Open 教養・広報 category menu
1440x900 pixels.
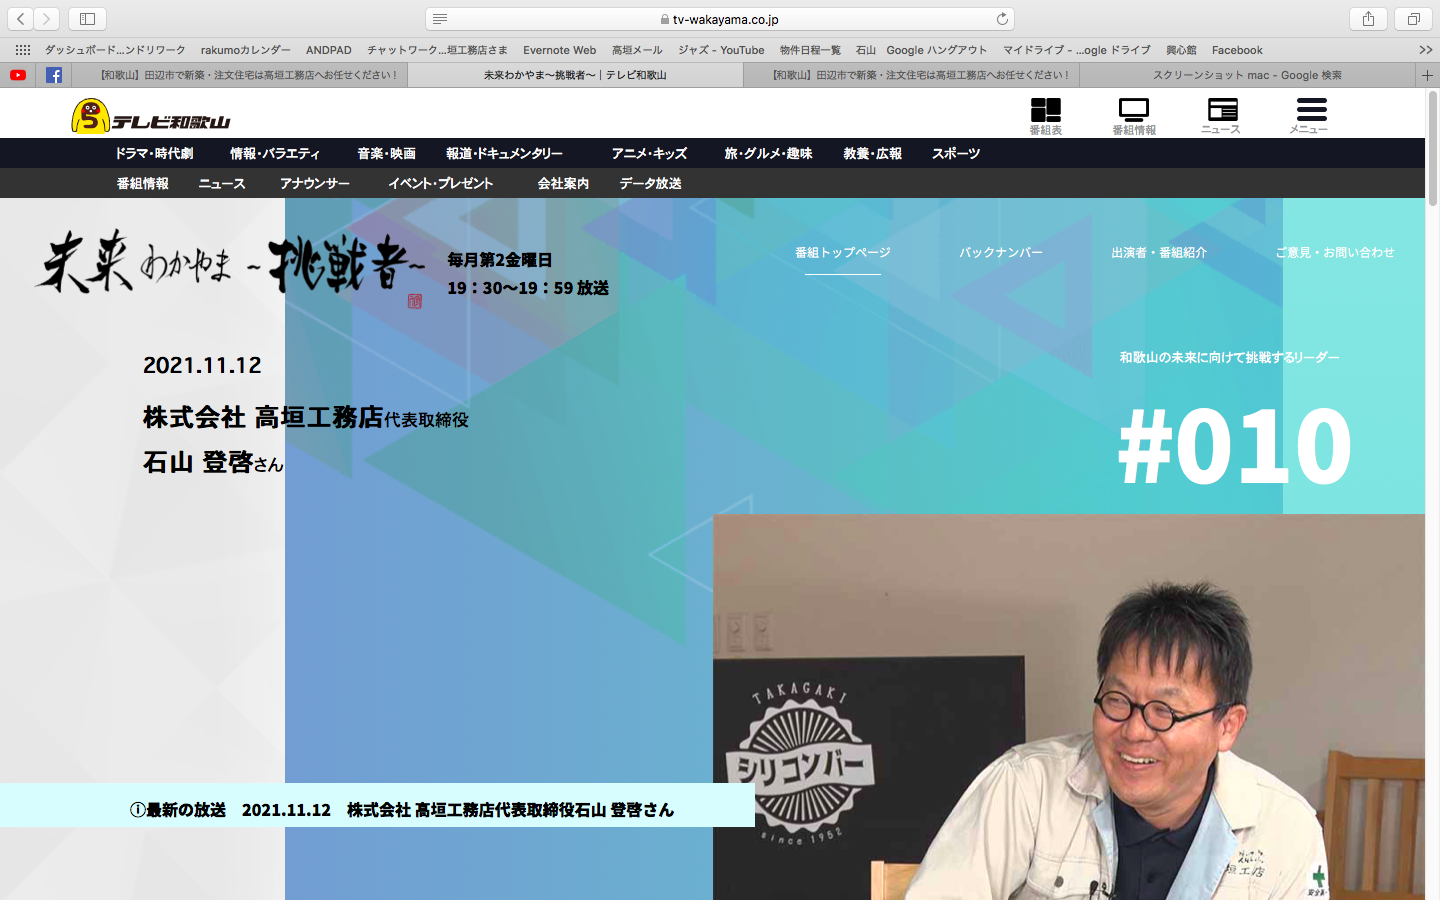[872, 154]
